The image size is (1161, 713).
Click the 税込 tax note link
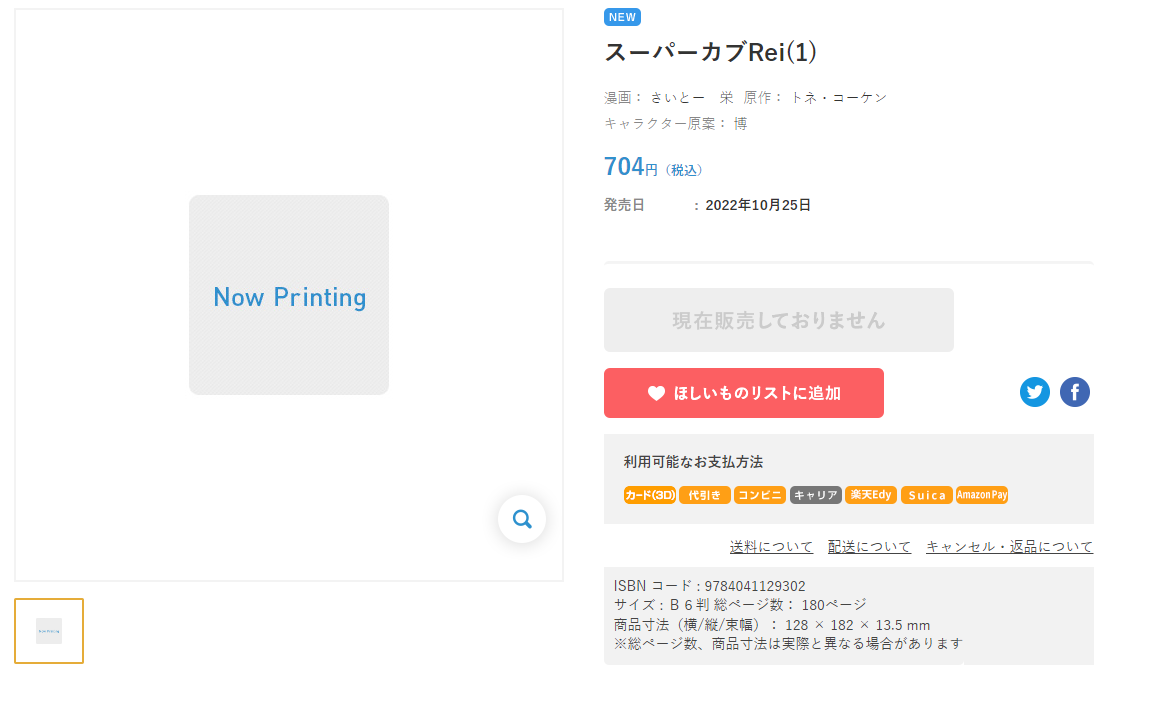(x=685, y=171)
